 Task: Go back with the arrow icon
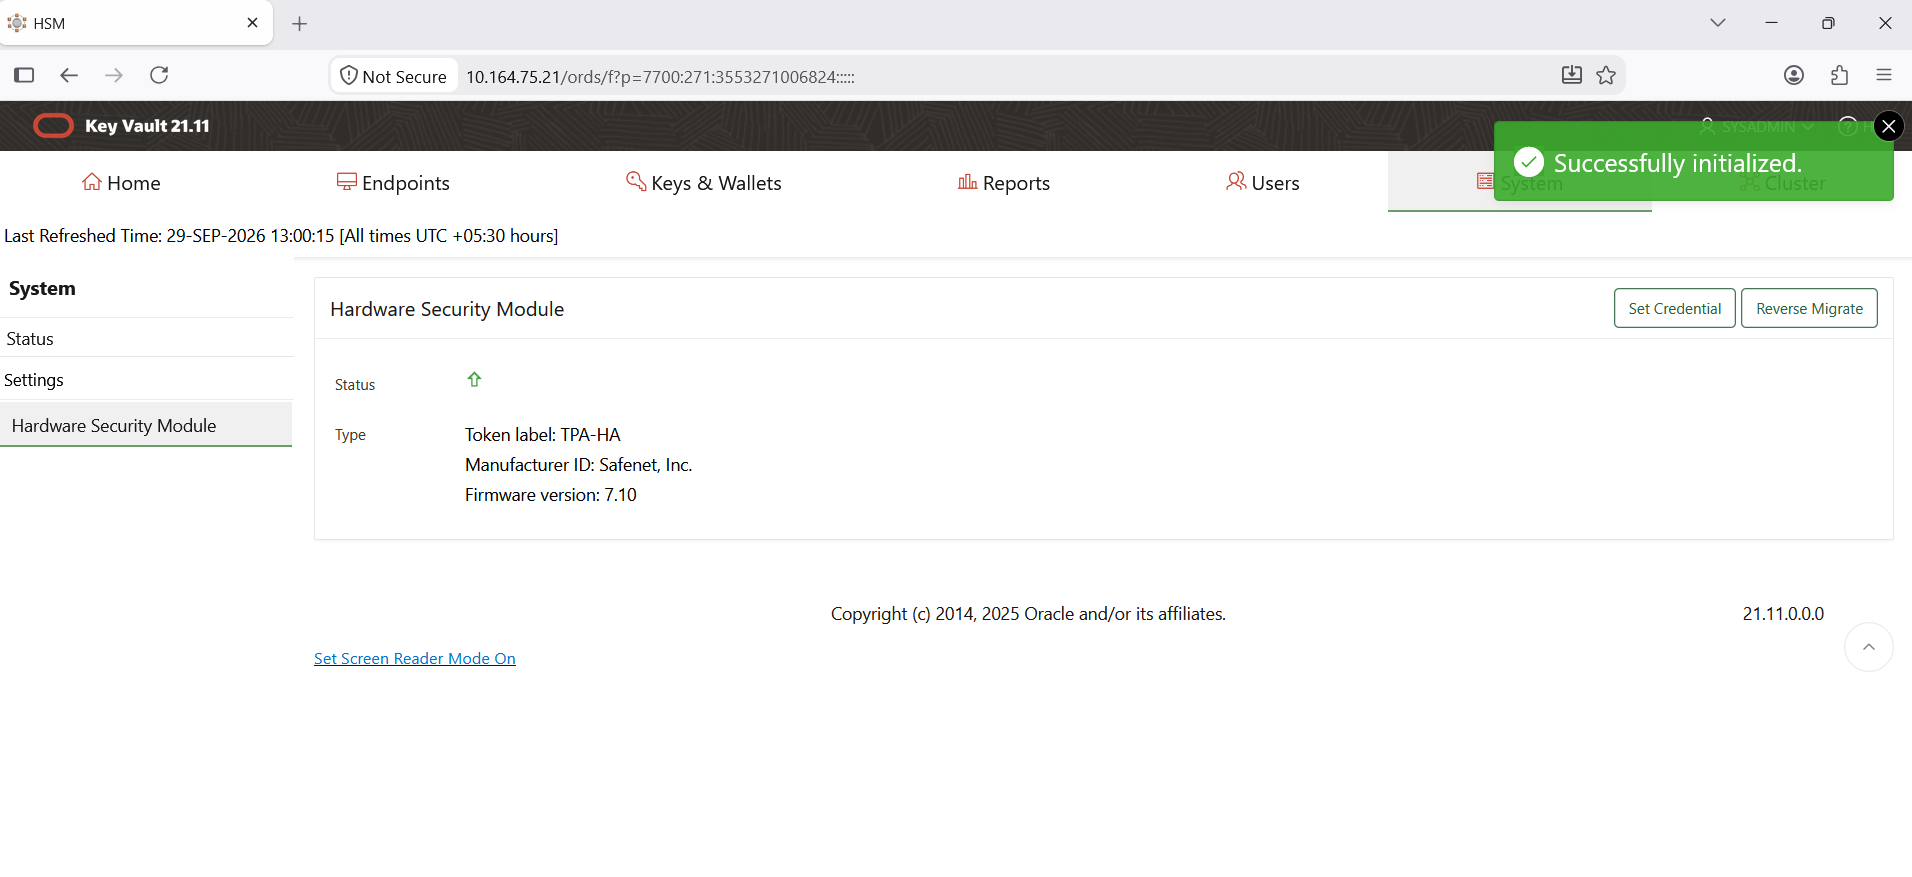tap(69, 75)
